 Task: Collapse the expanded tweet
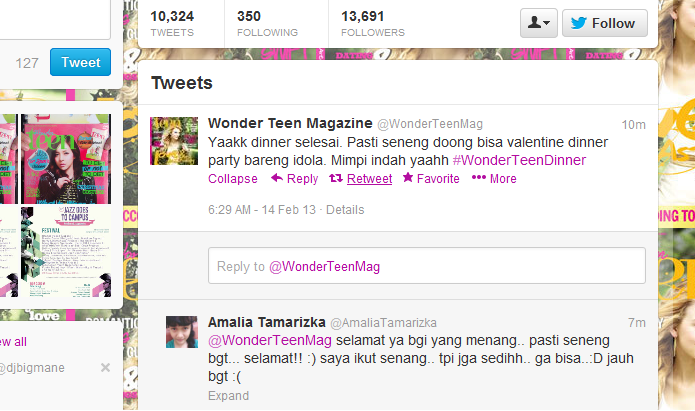click(233, 179)
